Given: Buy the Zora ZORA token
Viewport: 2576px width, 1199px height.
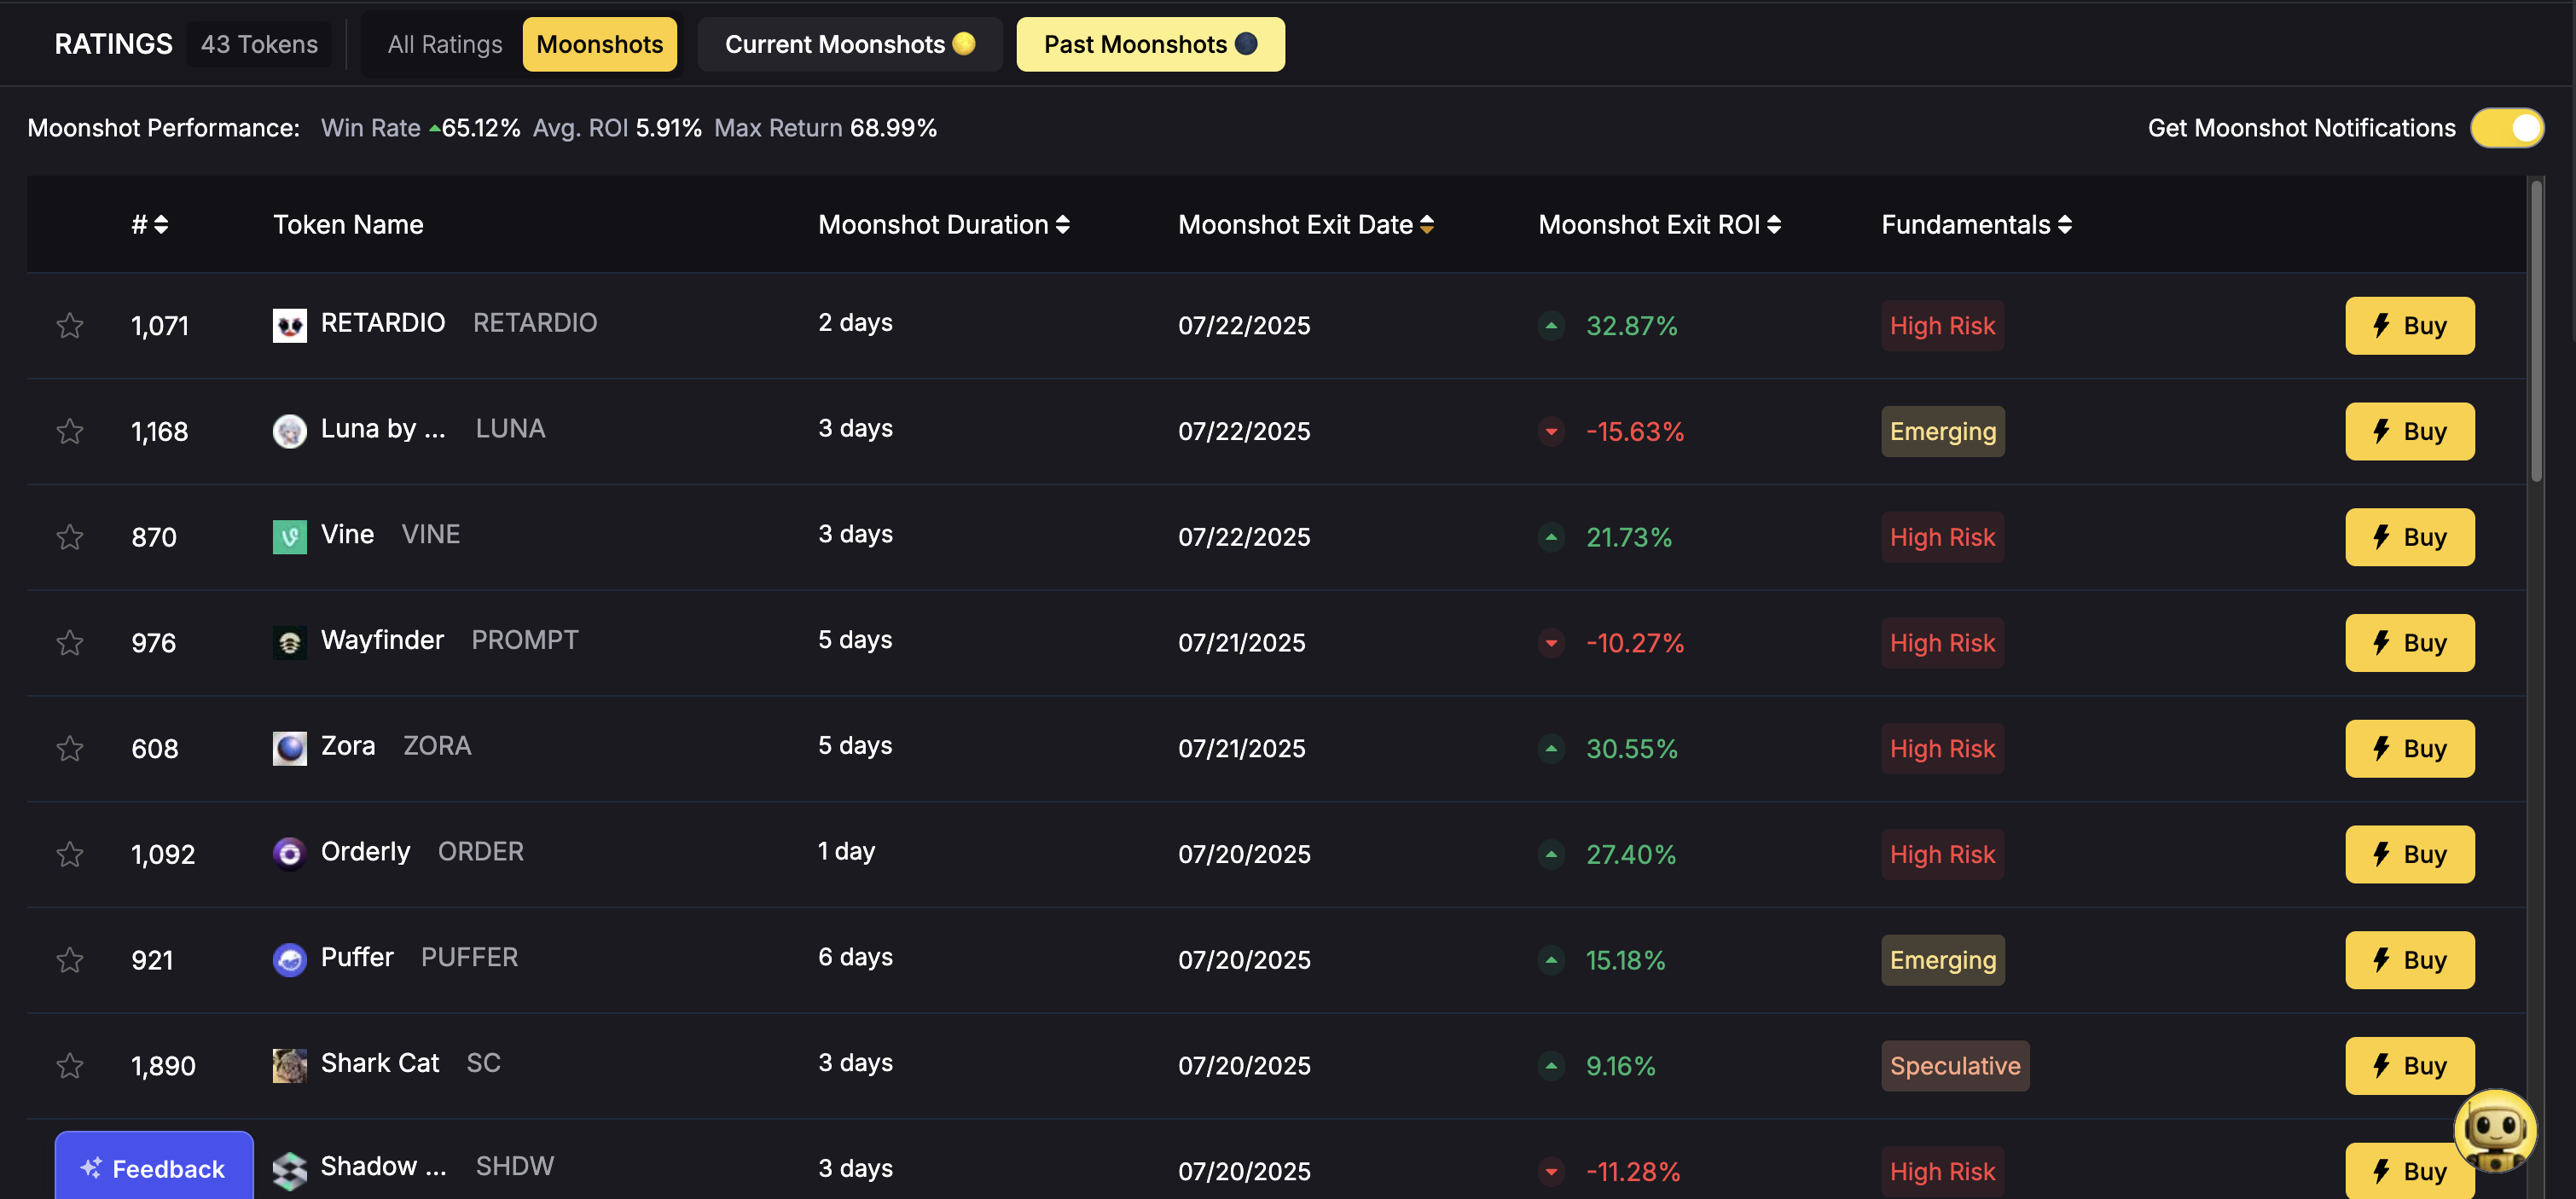Looking at the screenshot, I should [2409, 749].
